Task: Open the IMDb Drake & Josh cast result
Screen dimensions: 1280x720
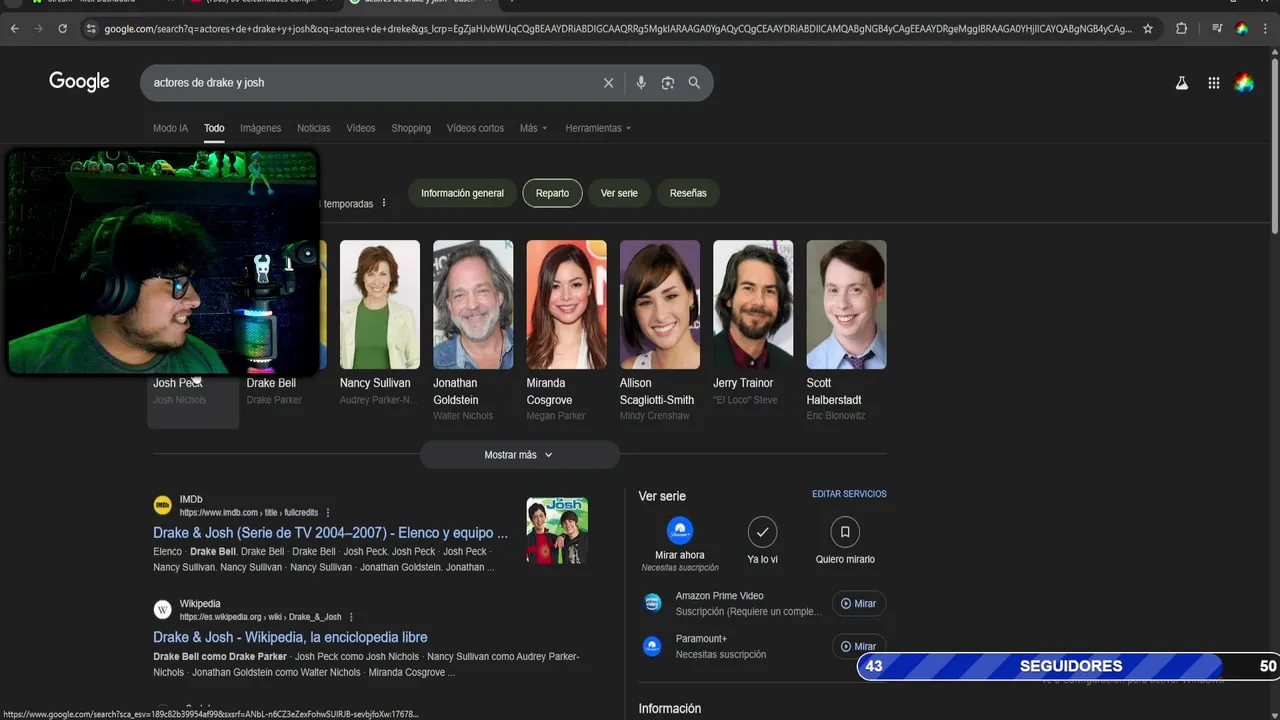Action: pyautogui.click(x=330, y=533)
